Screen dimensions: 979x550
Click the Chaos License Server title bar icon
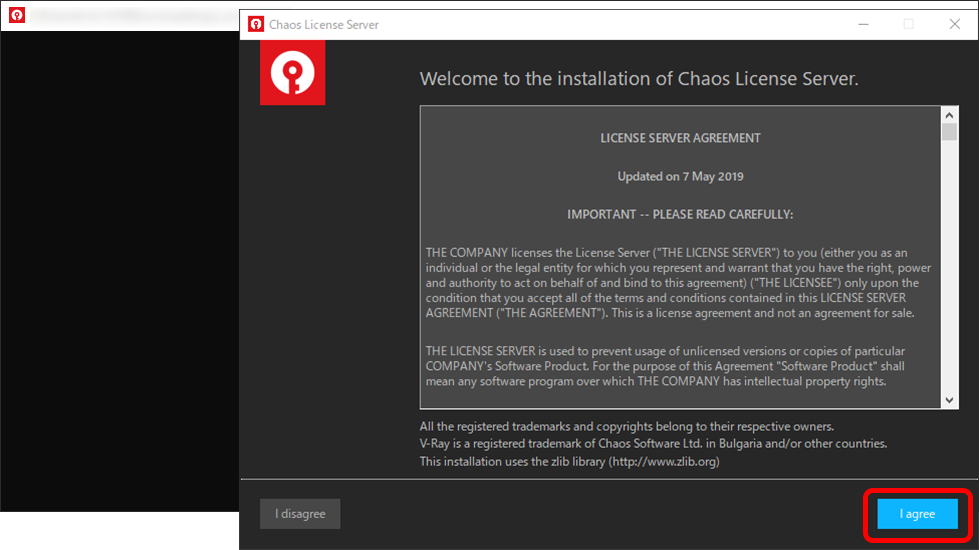click(256, 24)
